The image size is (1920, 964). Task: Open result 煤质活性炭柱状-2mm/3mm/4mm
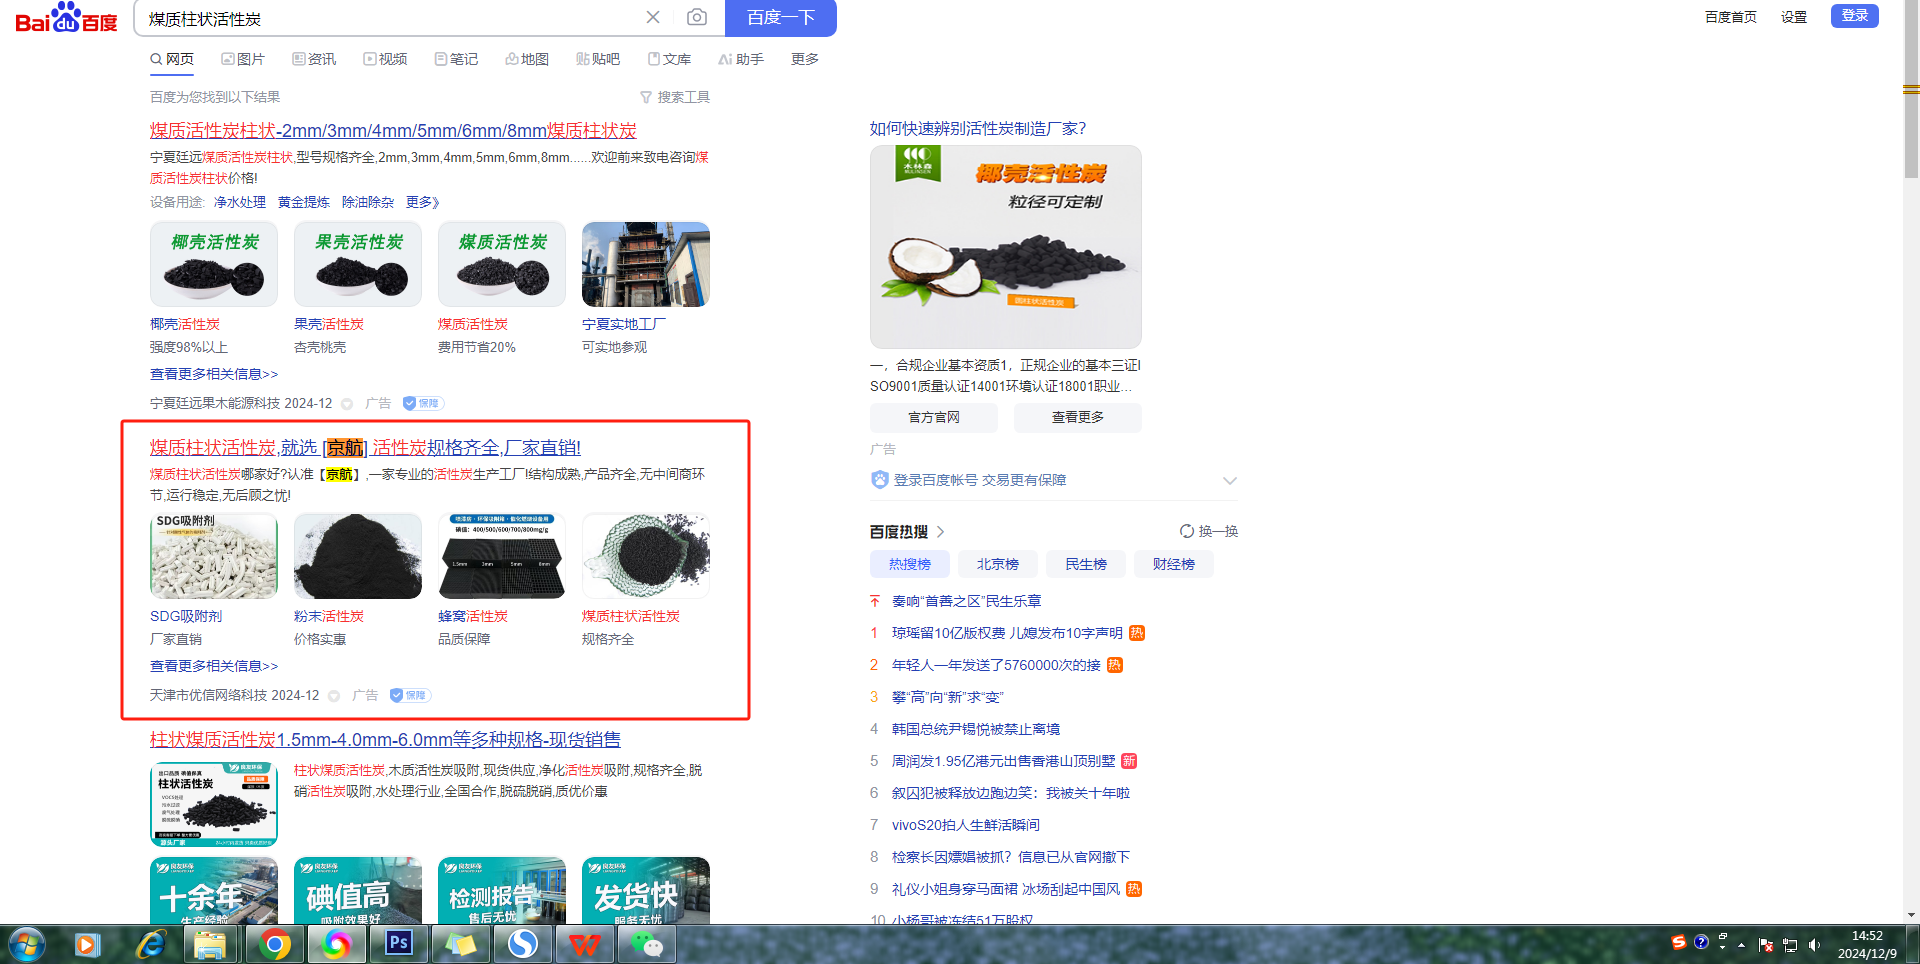(x=393, y=131)
